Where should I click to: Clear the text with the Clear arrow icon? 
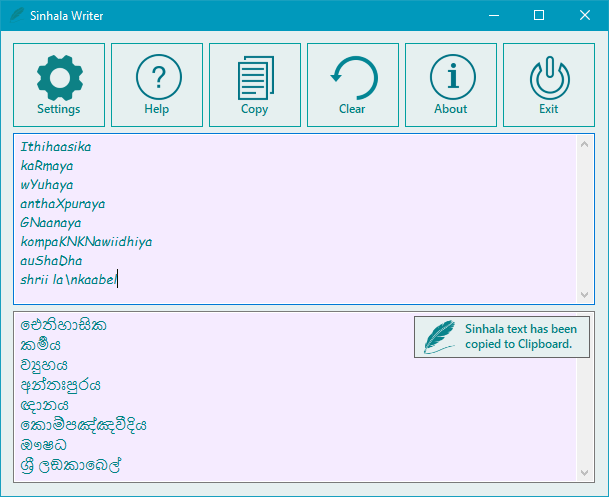coord(353,85)
